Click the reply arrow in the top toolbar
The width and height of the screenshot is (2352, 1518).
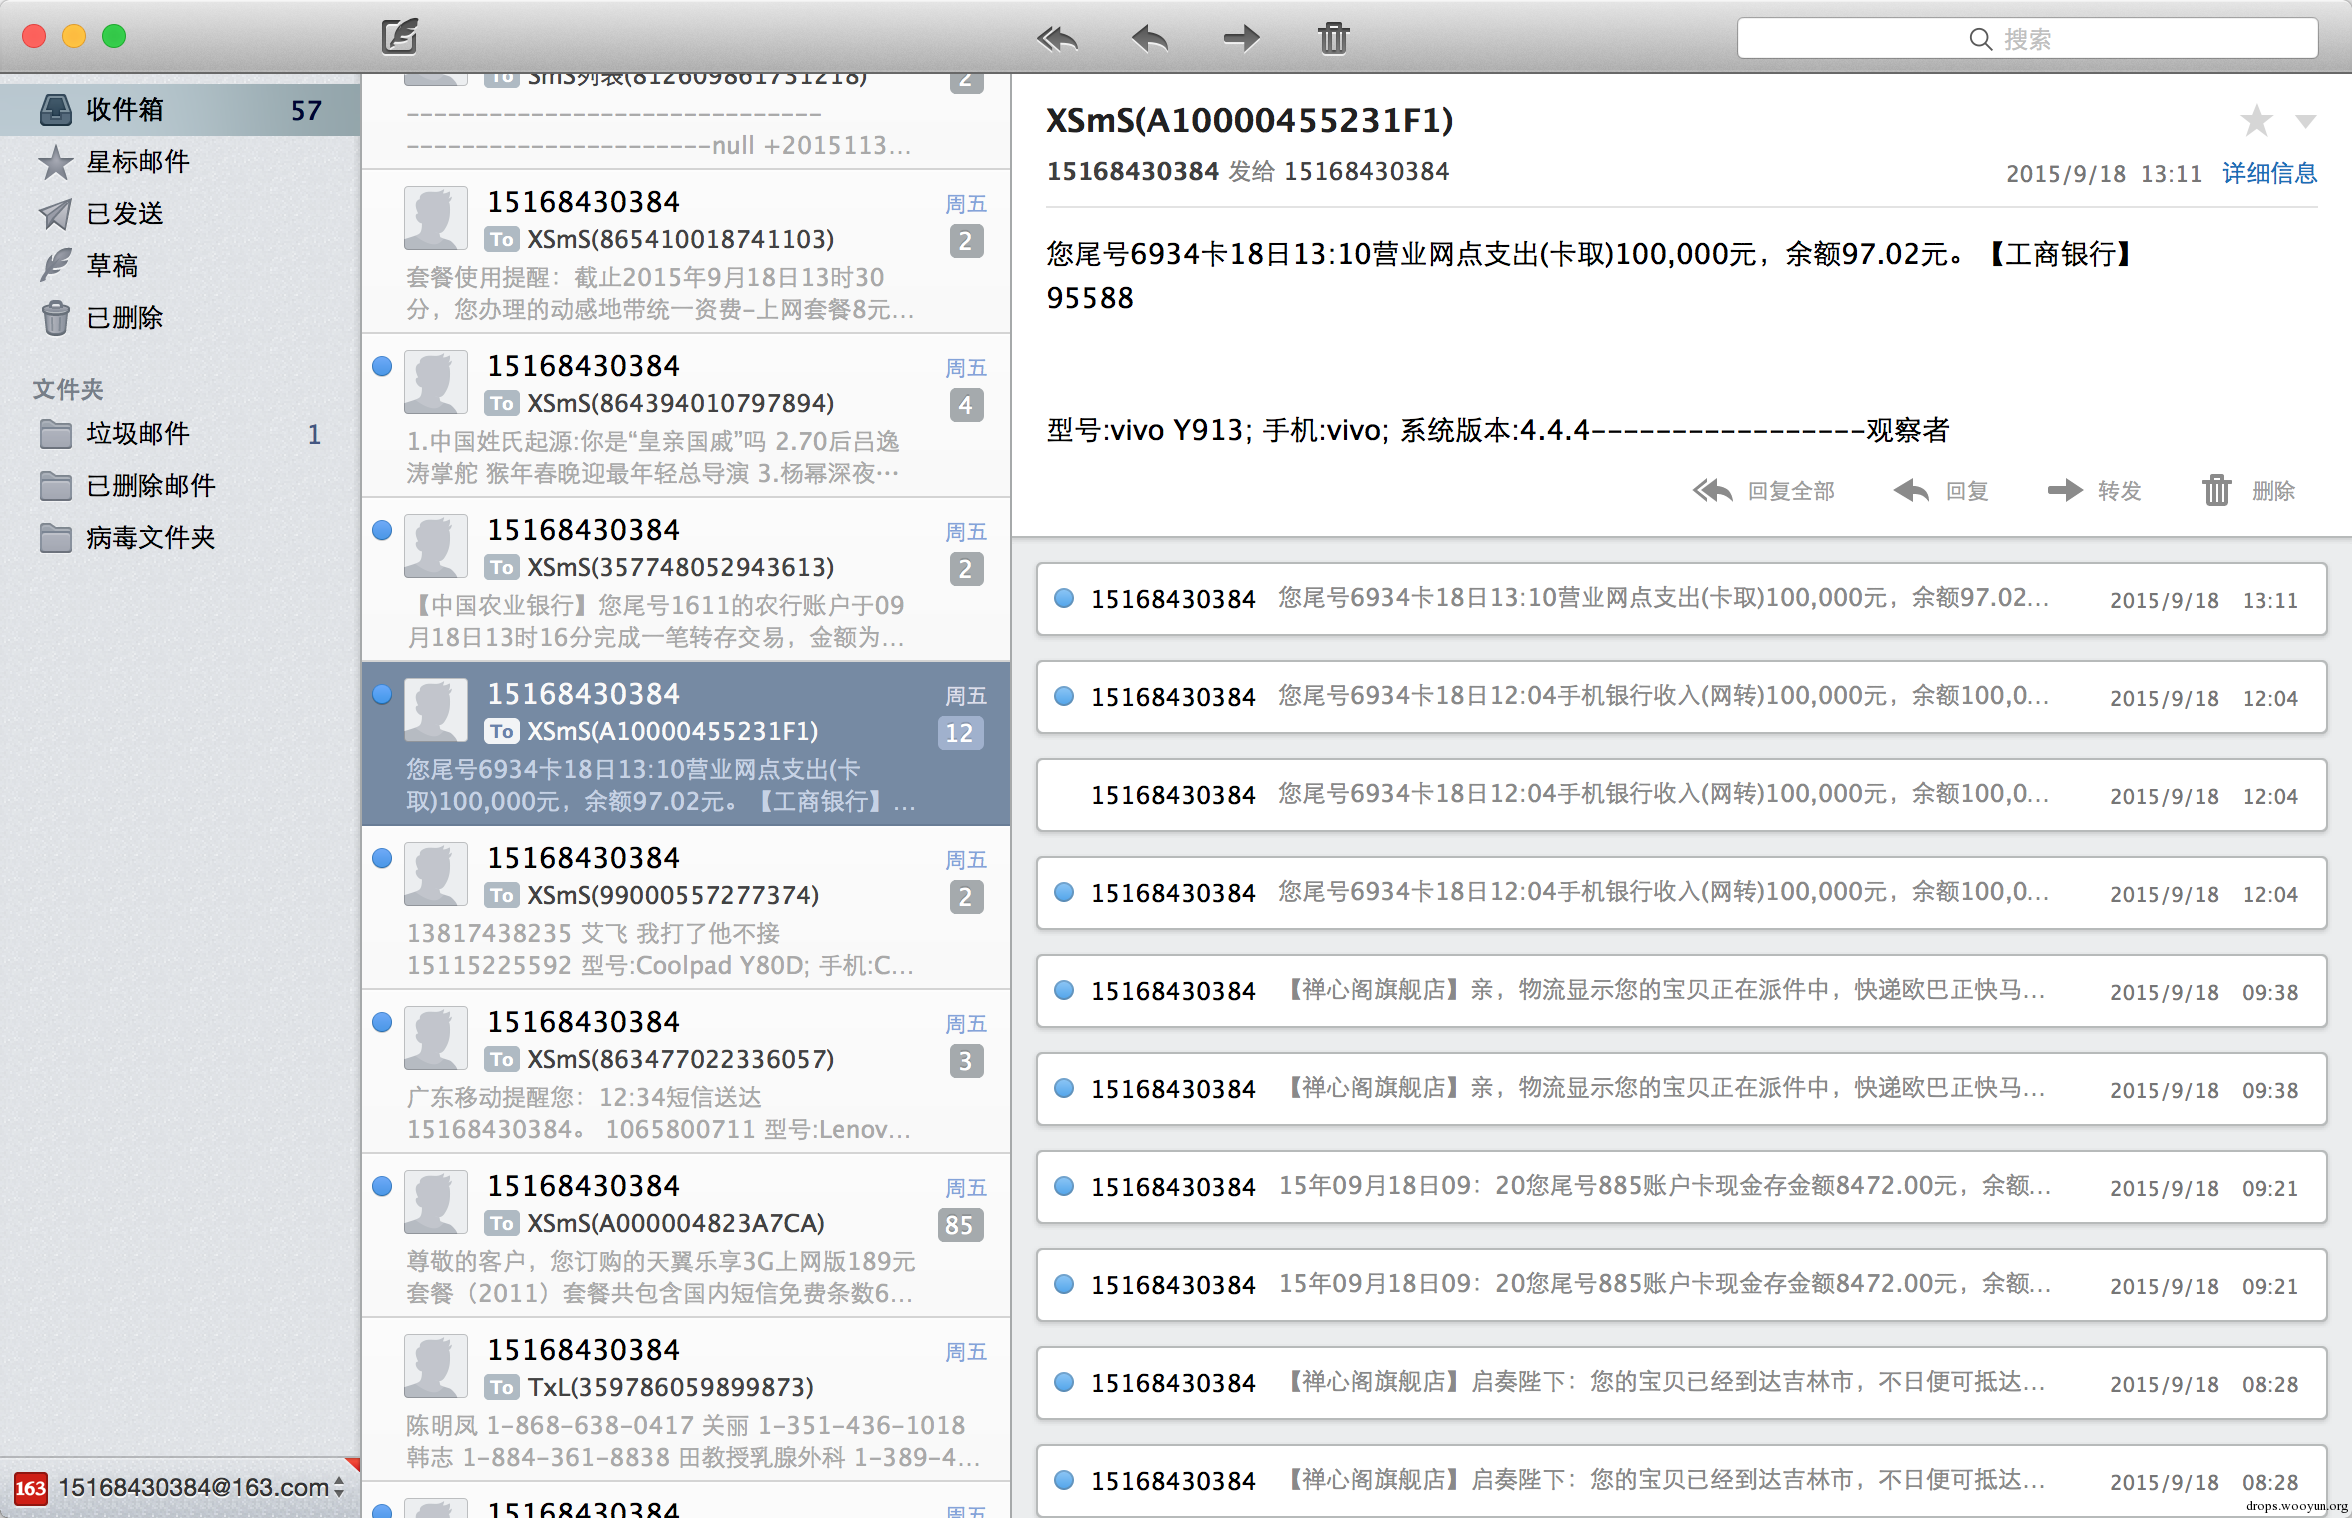point(1150,39)
